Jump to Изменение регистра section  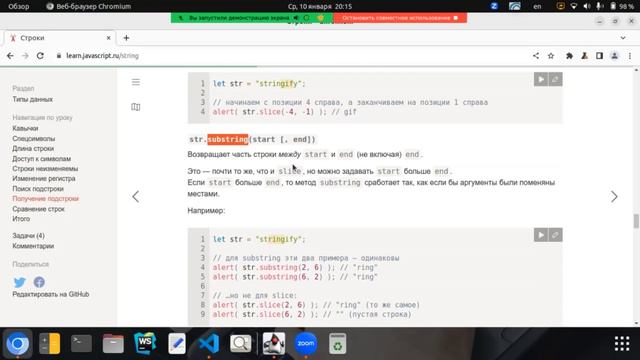coord(44,178)
